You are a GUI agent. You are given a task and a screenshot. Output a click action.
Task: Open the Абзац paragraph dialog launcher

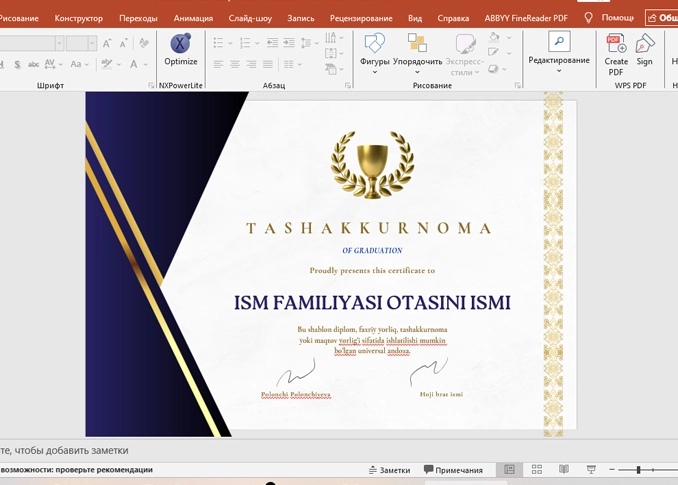348,85
